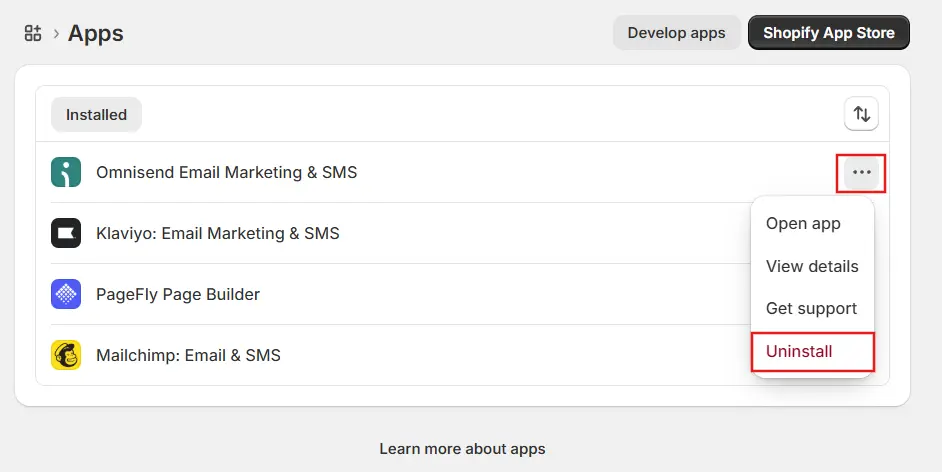Screen dimensions: 942x472
Task: Toggle the three-dot menu for Omnisend
Action: click(861, 173)
